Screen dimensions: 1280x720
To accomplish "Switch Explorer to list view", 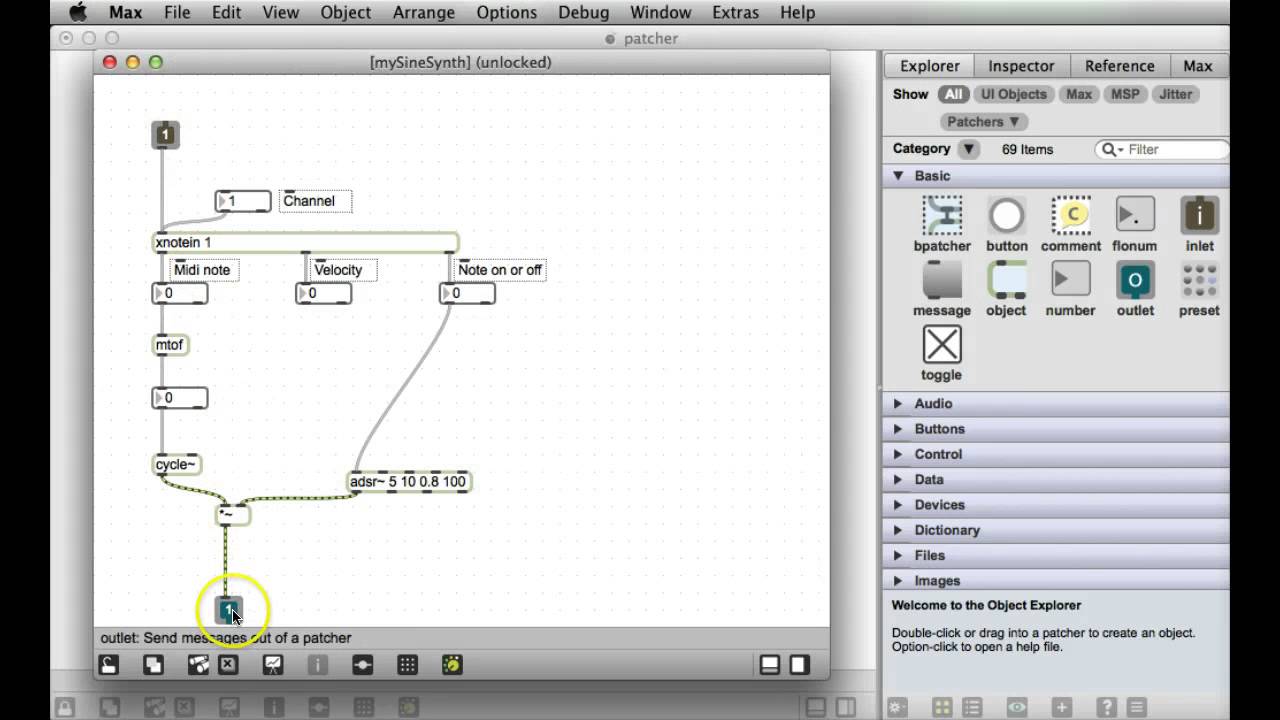I will click(972, 707).
